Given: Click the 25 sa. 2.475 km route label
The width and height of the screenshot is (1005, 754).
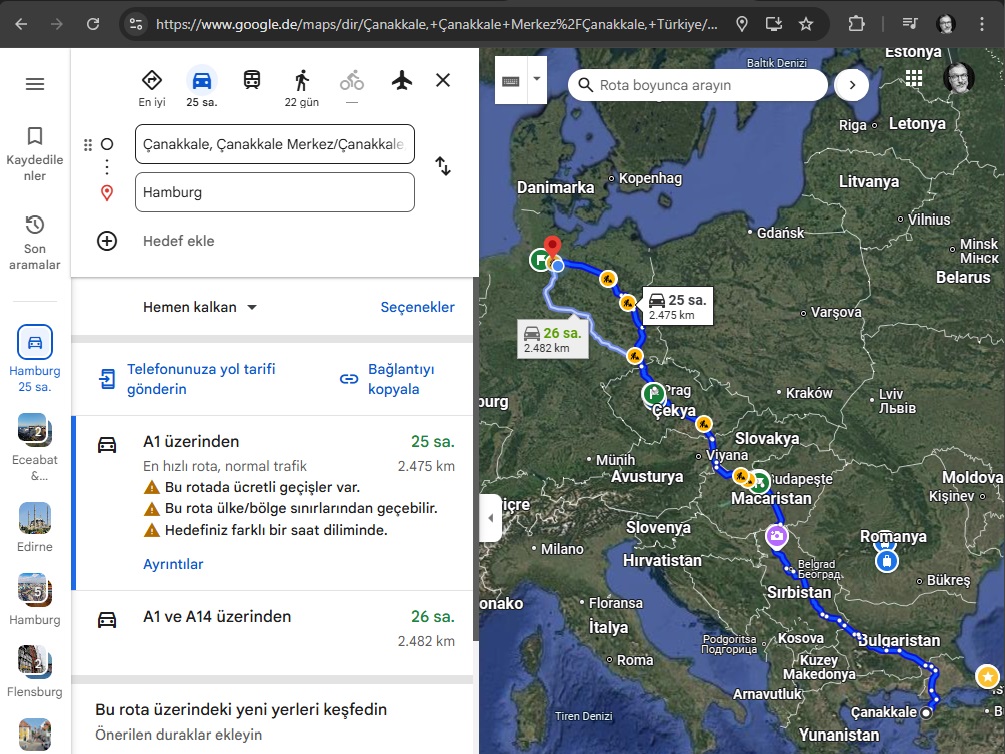Looking at the screenshot, I should (x=678, y=306).
